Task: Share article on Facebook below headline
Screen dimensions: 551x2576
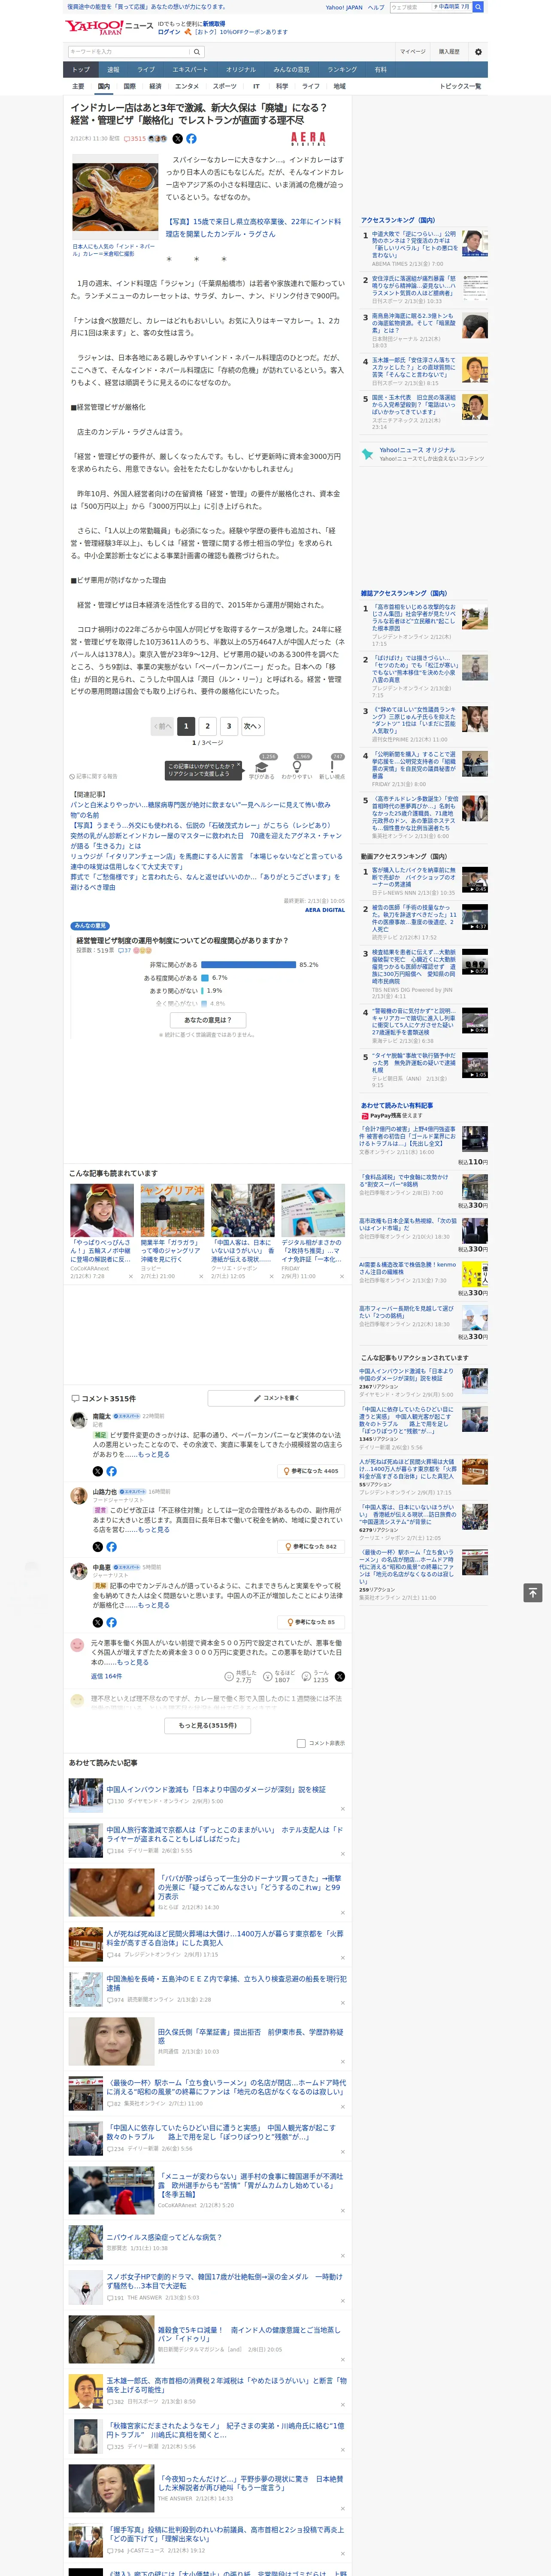Action: [191, 139]
